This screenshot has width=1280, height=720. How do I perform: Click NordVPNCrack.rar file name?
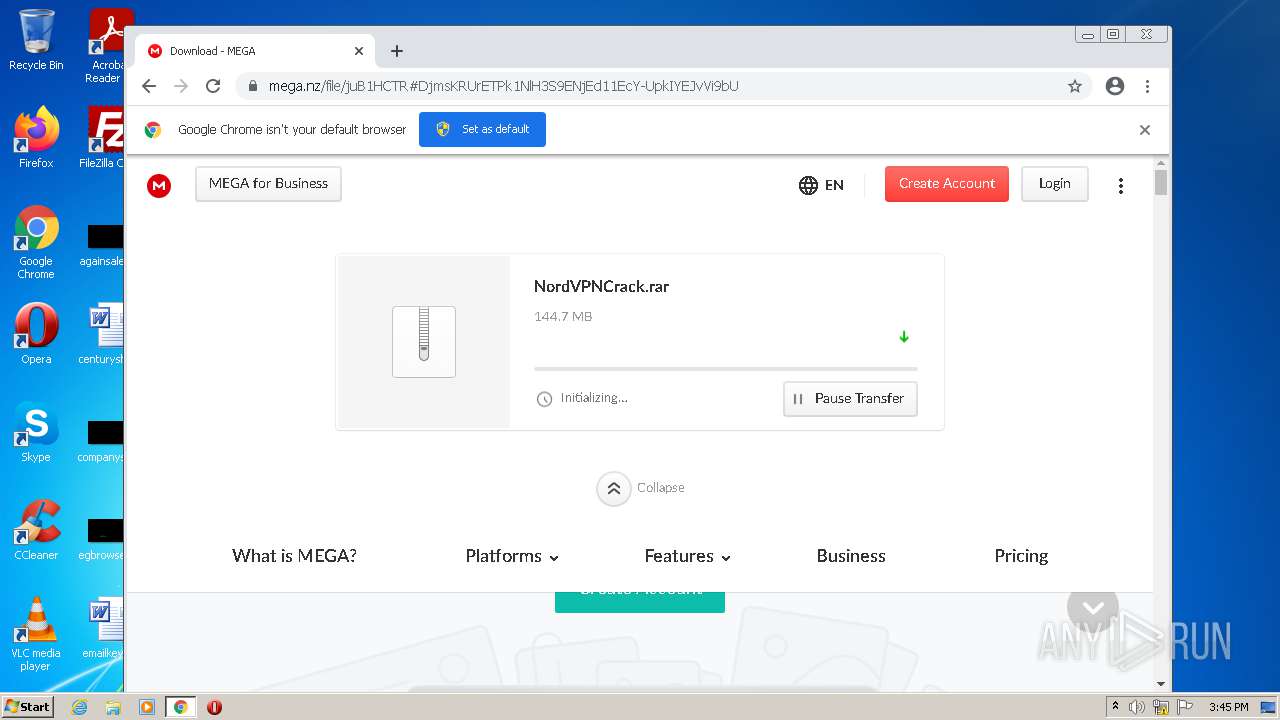pos(601,286)
